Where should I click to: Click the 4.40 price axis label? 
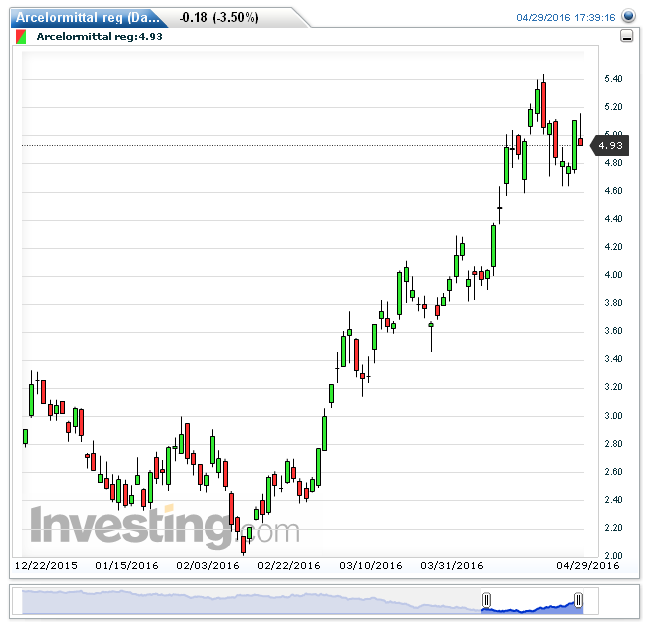(x=613, y=218)
